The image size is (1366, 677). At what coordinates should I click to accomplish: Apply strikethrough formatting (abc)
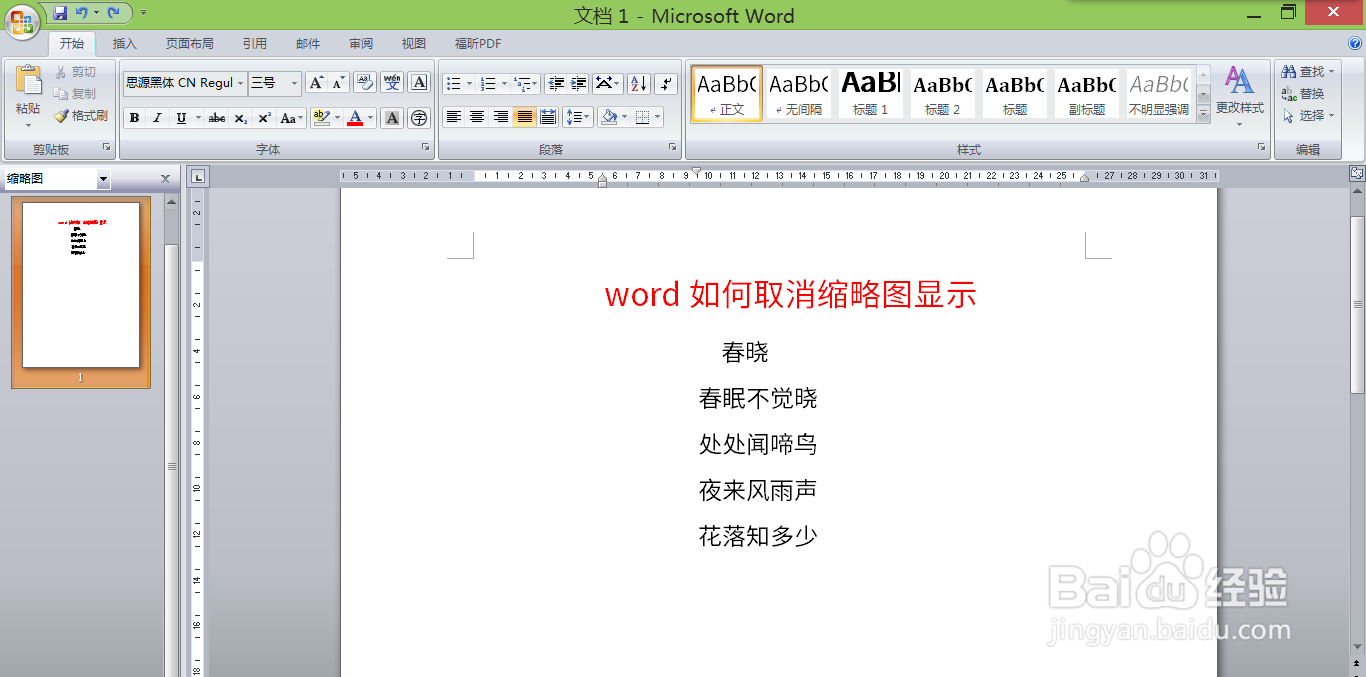click(217, 118)
